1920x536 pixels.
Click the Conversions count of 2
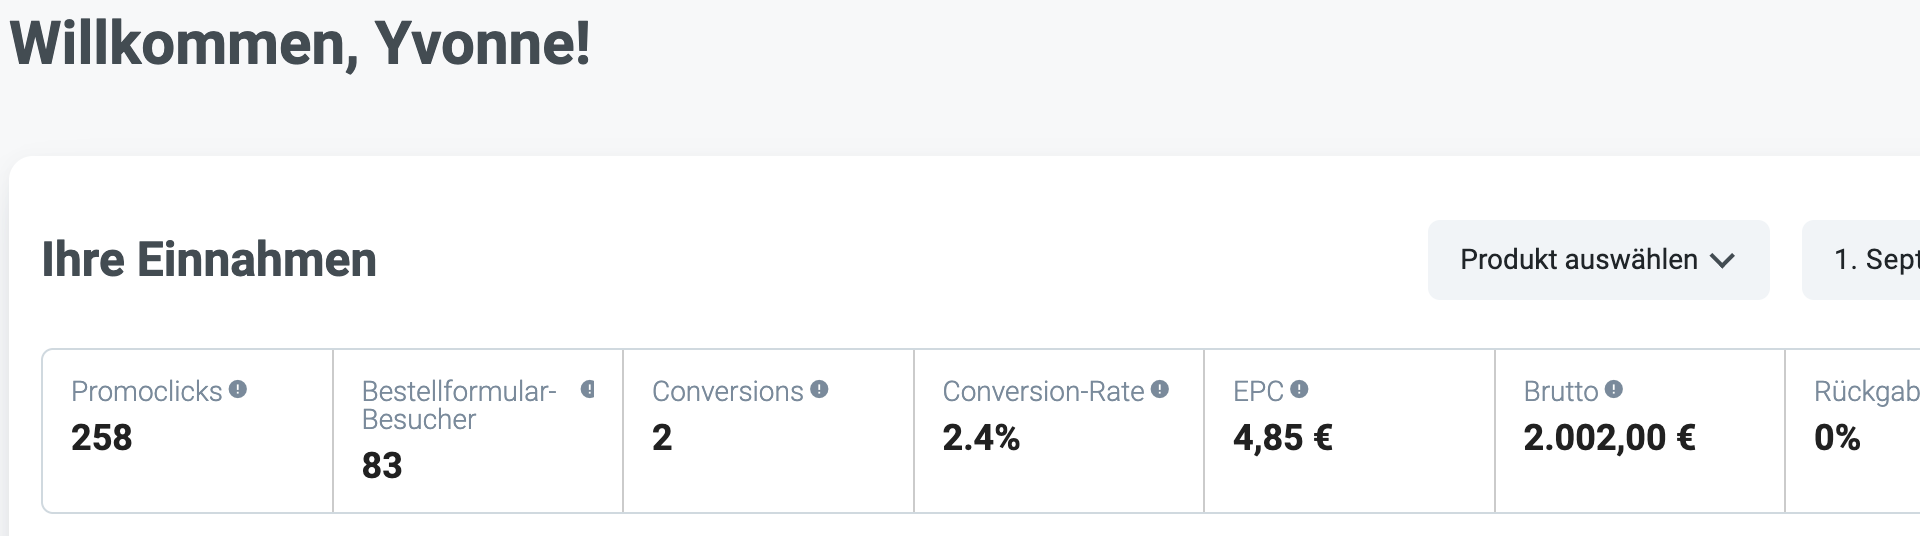[662, 438]
